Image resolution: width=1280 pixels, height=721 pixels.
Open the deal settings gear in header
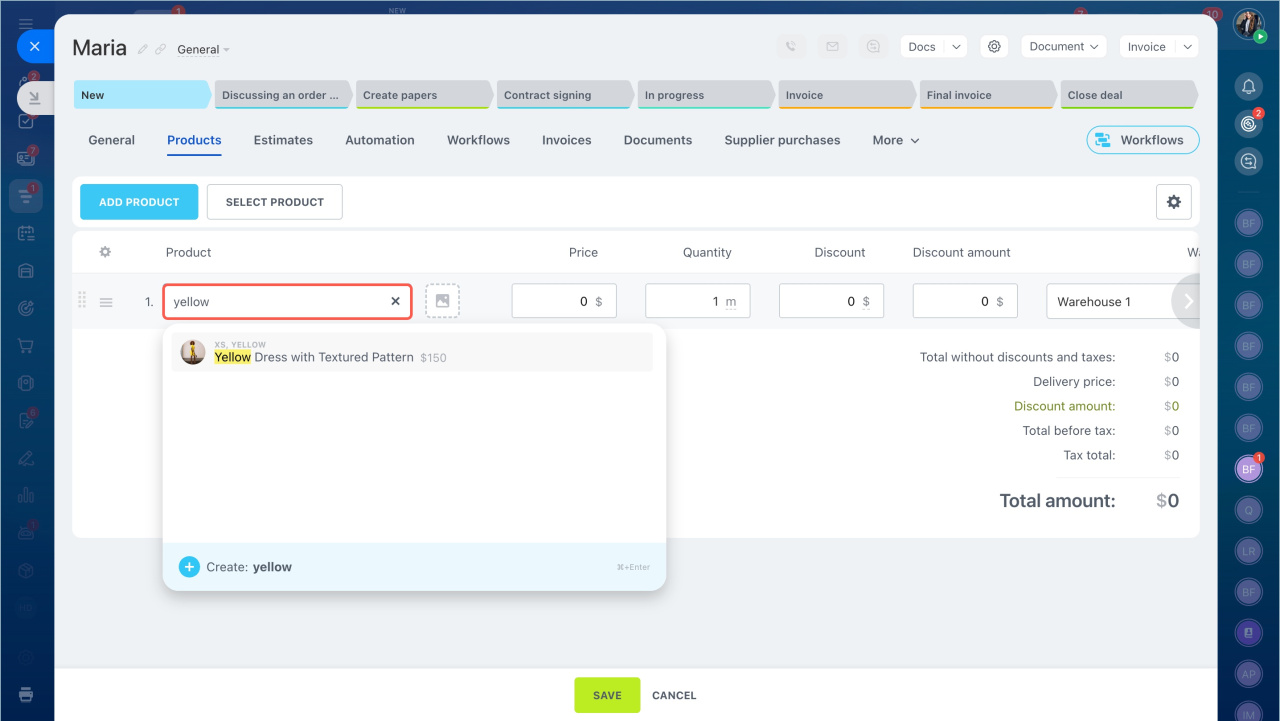[994, 47]
